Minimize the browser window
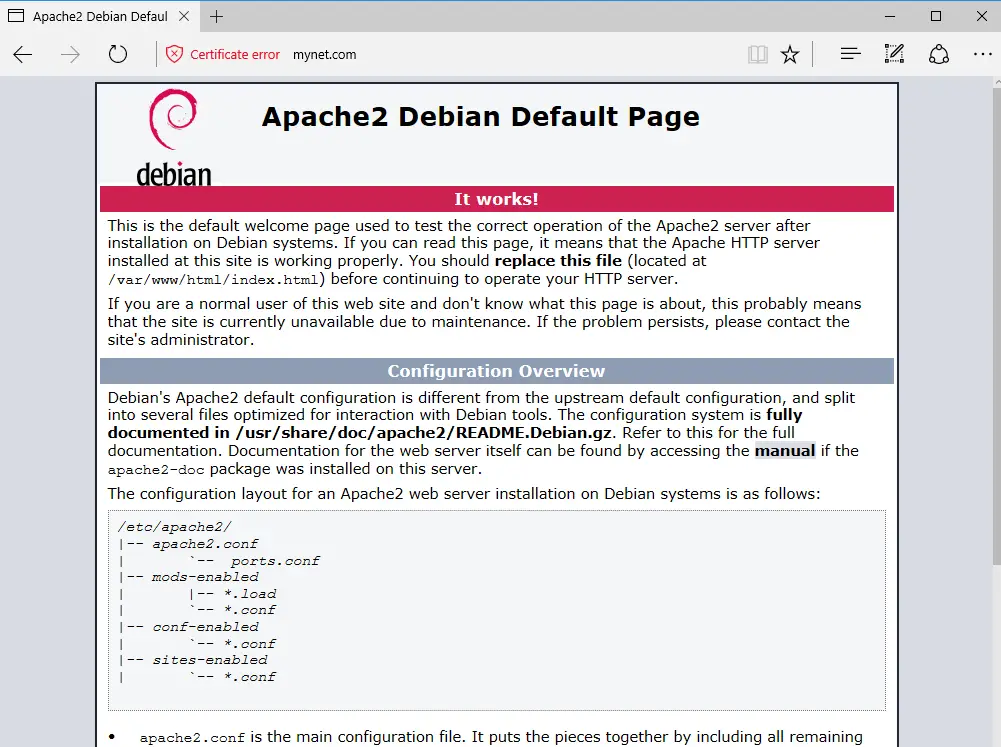 [x=890, y=17]
